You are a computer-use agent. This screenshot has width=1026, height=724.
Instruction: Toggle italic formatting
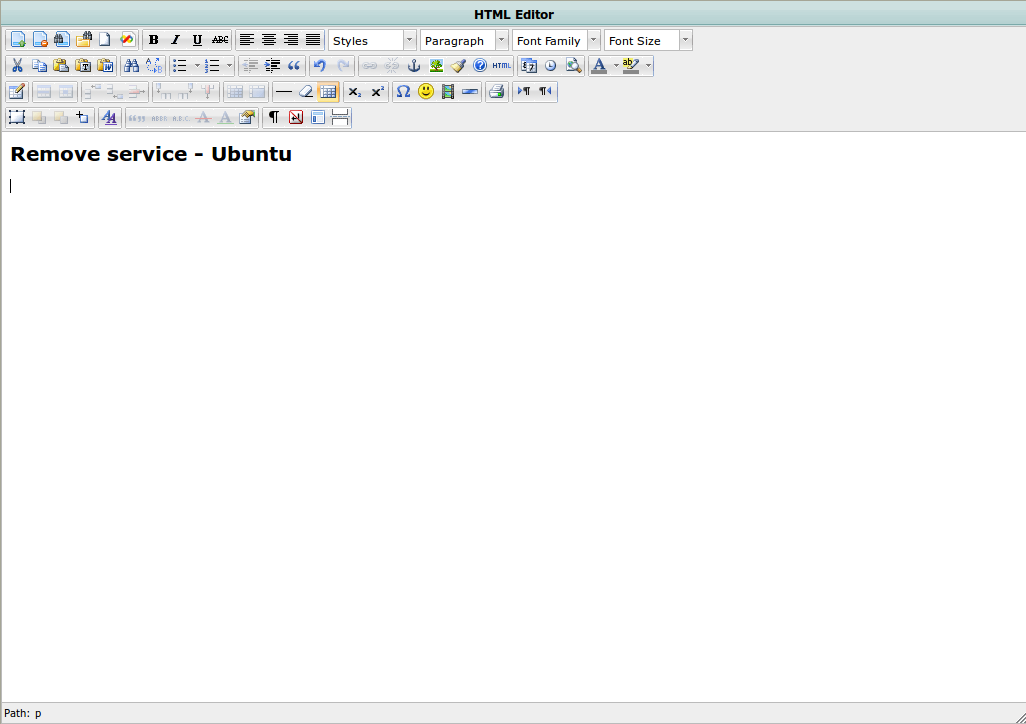[x=175, y=40]
